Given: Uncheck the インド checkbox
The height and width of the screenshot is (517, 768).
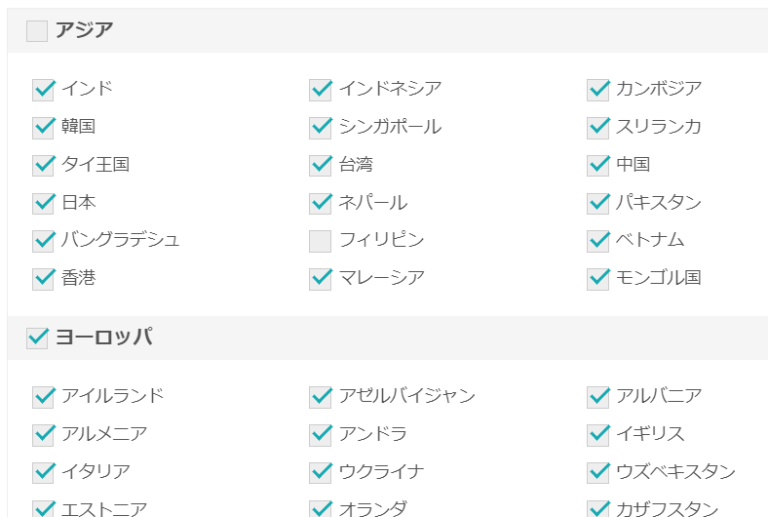Looking at the screenshot, I should tap(43, 90).
